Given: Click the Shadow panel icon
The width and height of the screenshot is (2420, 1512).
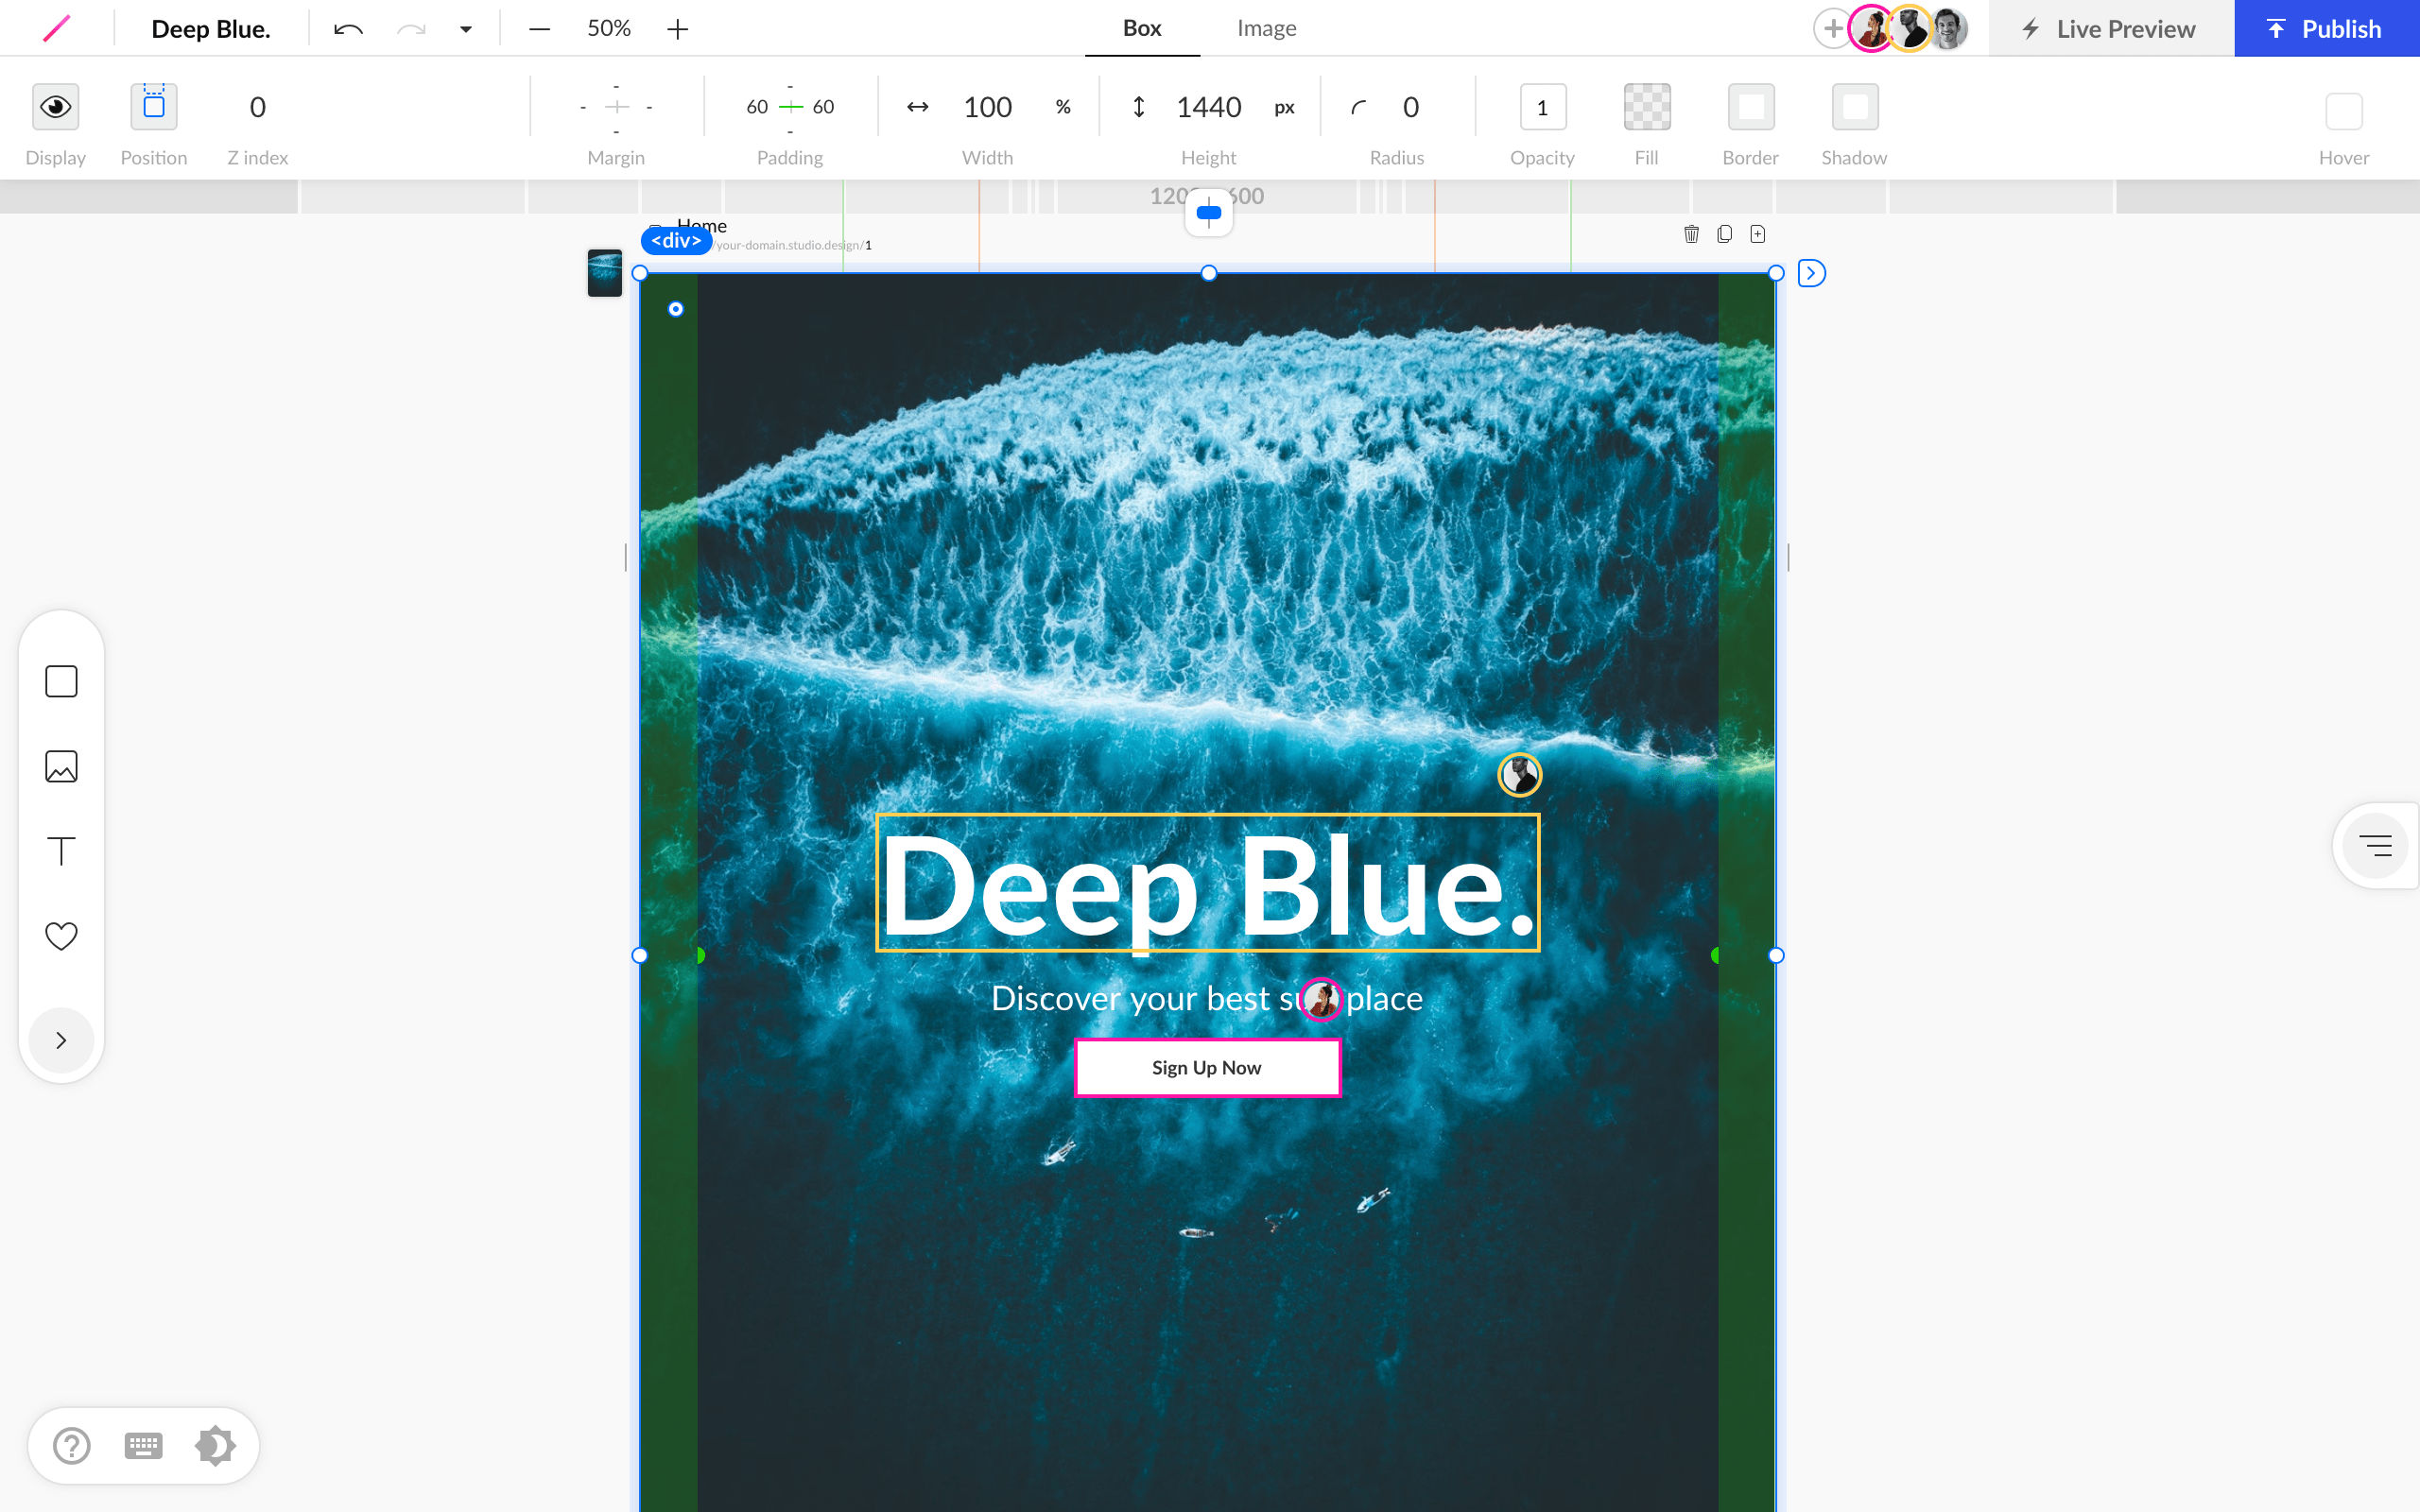Looking at the screenshot, I should 1854,106.
